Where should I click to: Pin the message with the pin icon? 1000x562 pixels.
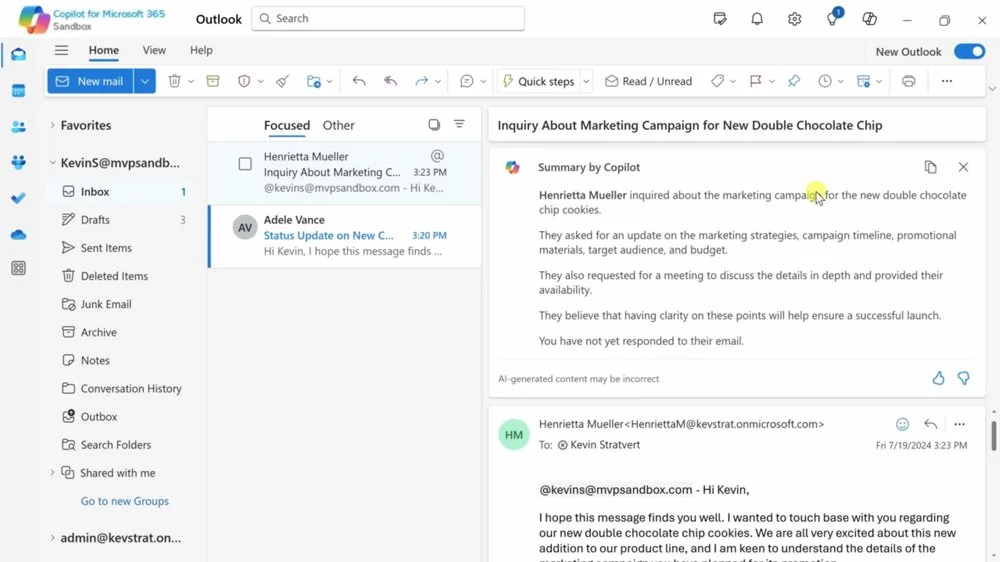794,81
